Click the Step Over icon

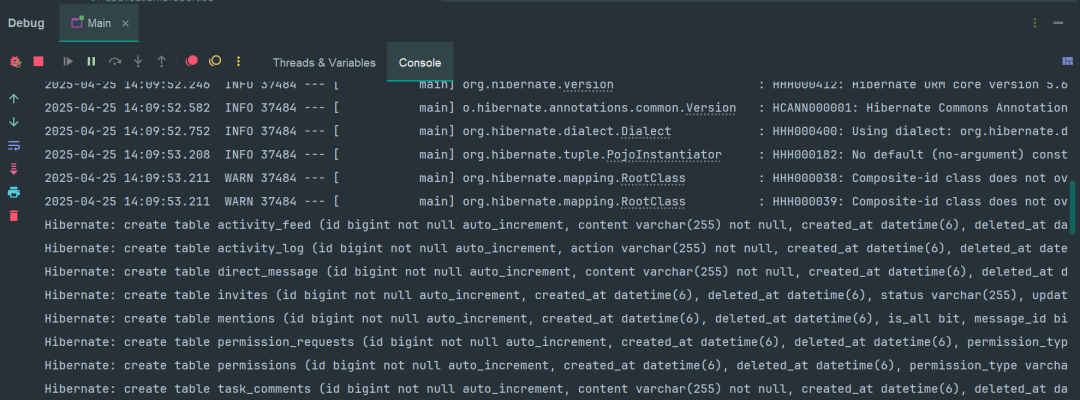114,61
